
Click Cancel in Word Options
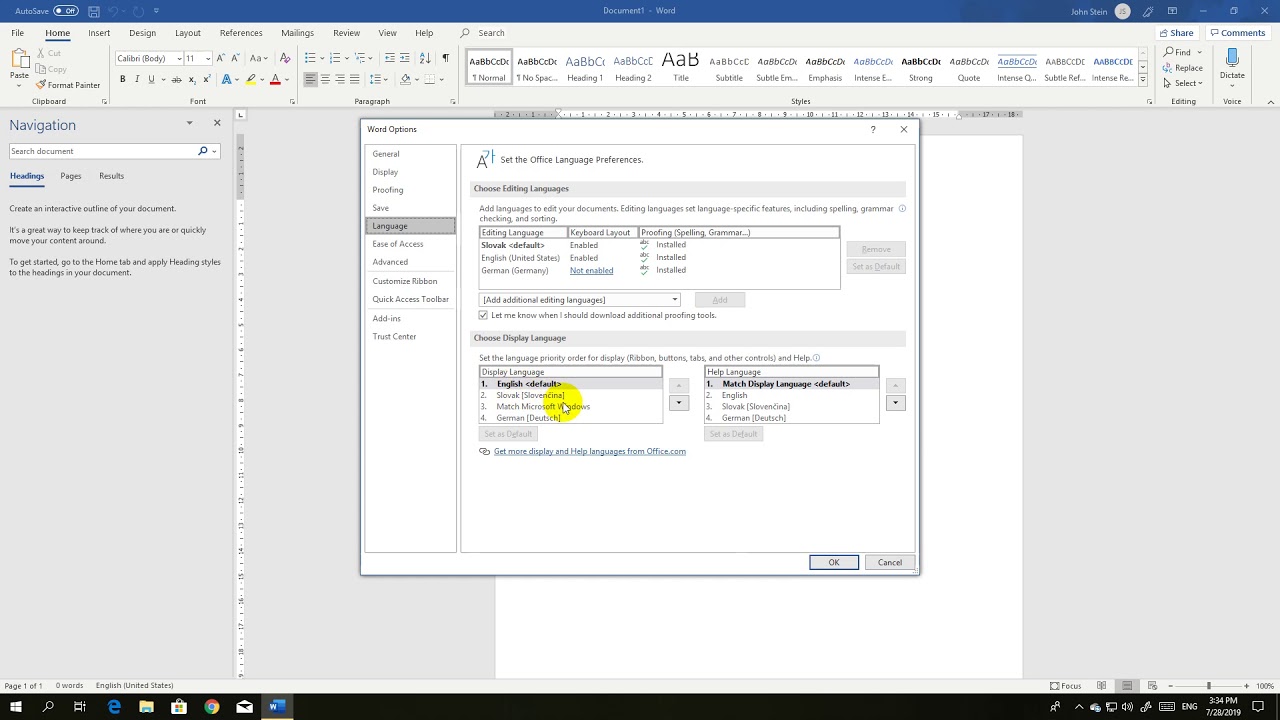pos(890,562)
